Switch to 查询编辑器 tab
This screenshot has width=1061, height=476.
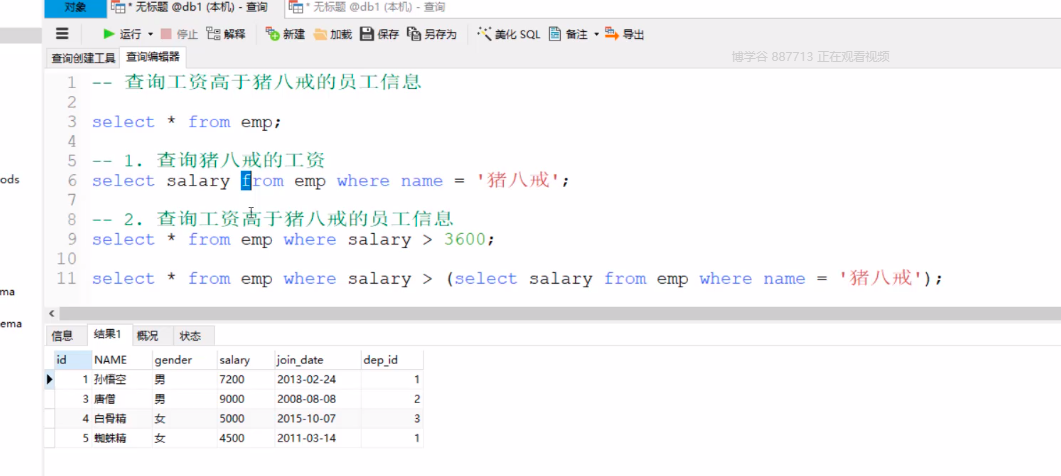(x=153, y=57)
